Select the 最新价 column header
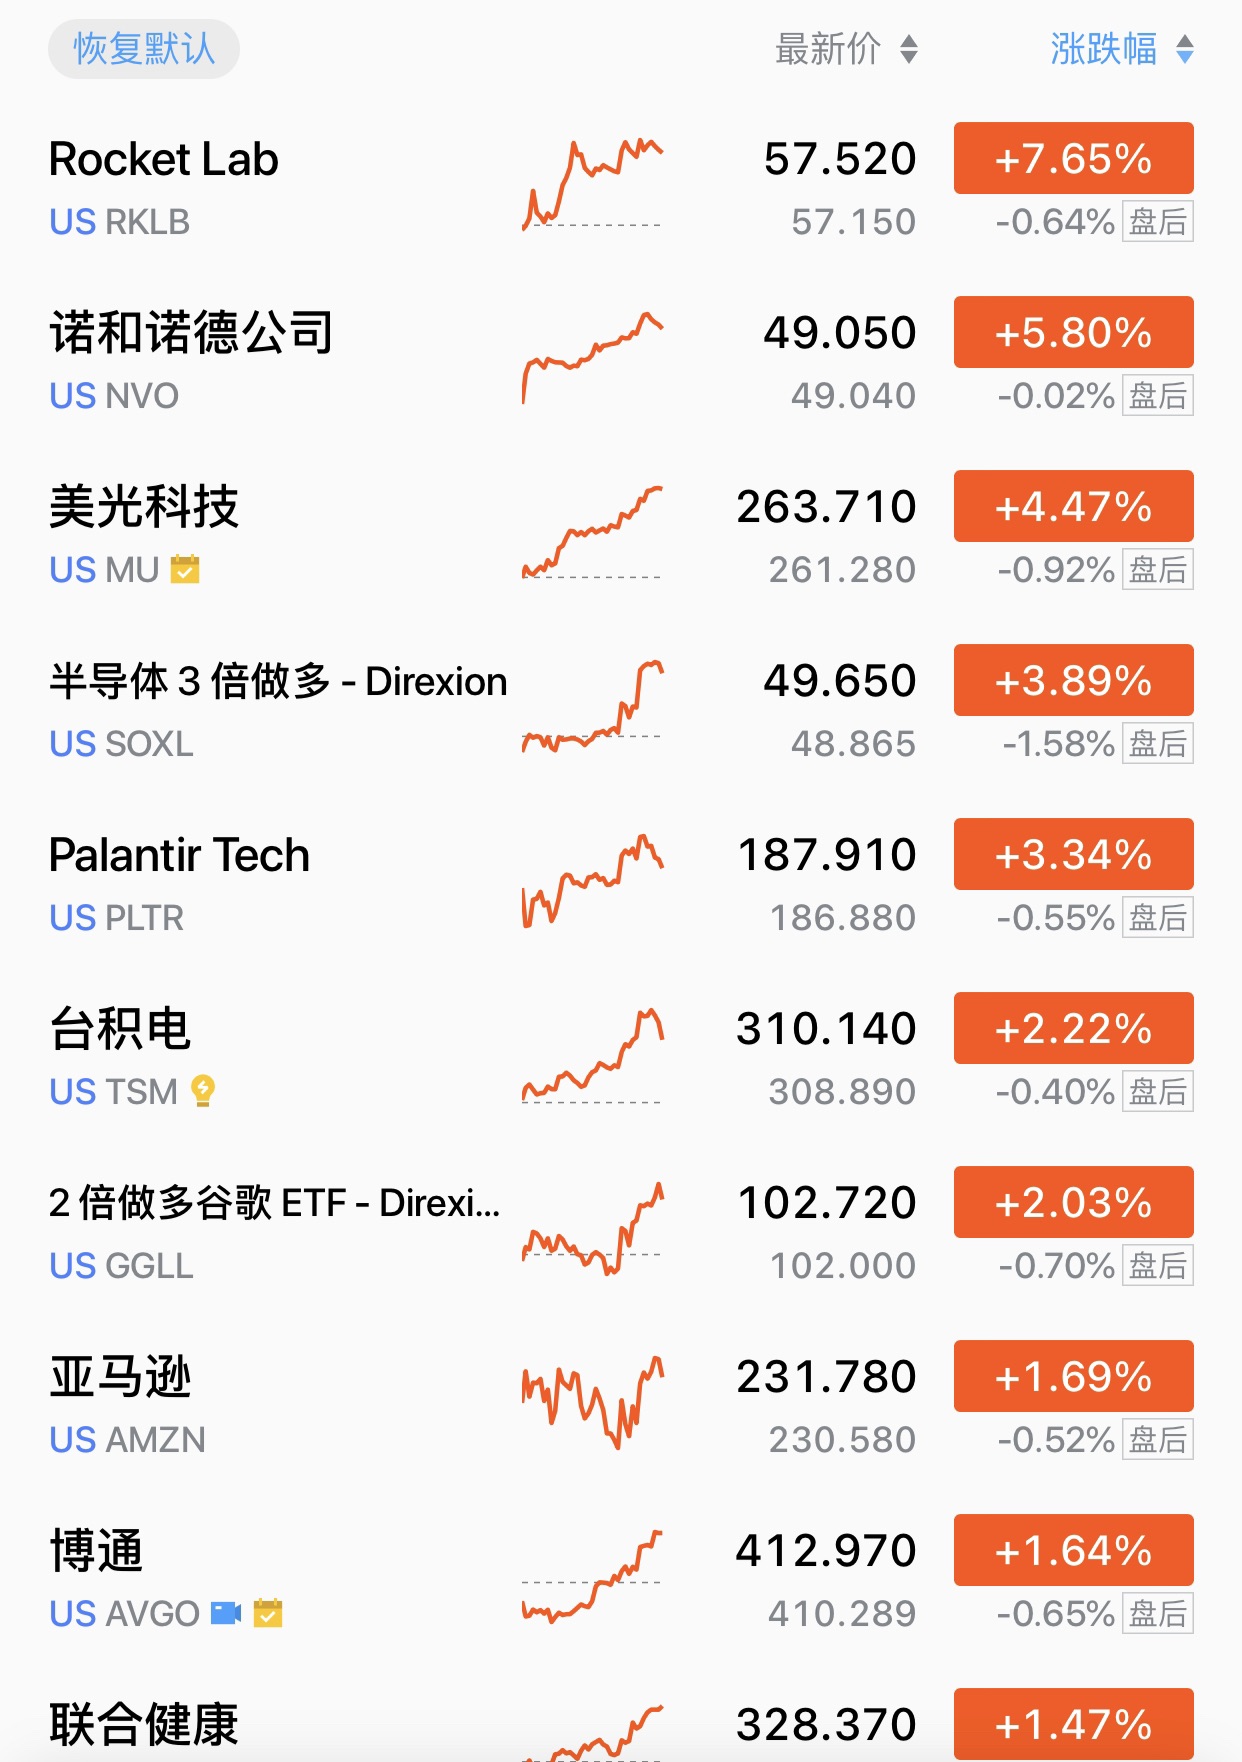Viewport: 1242px width, 1762px height. point(828,49)
